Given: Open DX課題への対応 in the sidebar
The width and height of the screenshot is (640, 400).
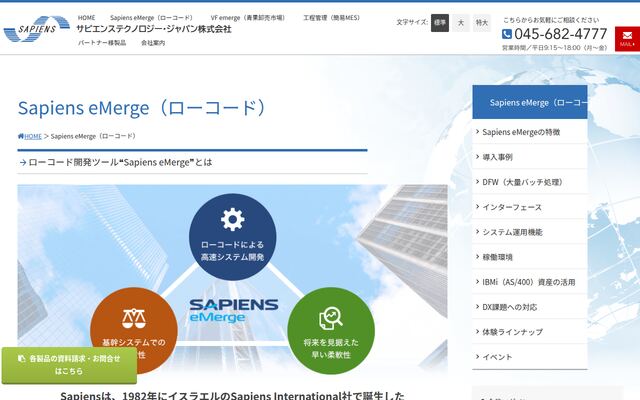Looking at the screenshot, I should coord(530,307).
